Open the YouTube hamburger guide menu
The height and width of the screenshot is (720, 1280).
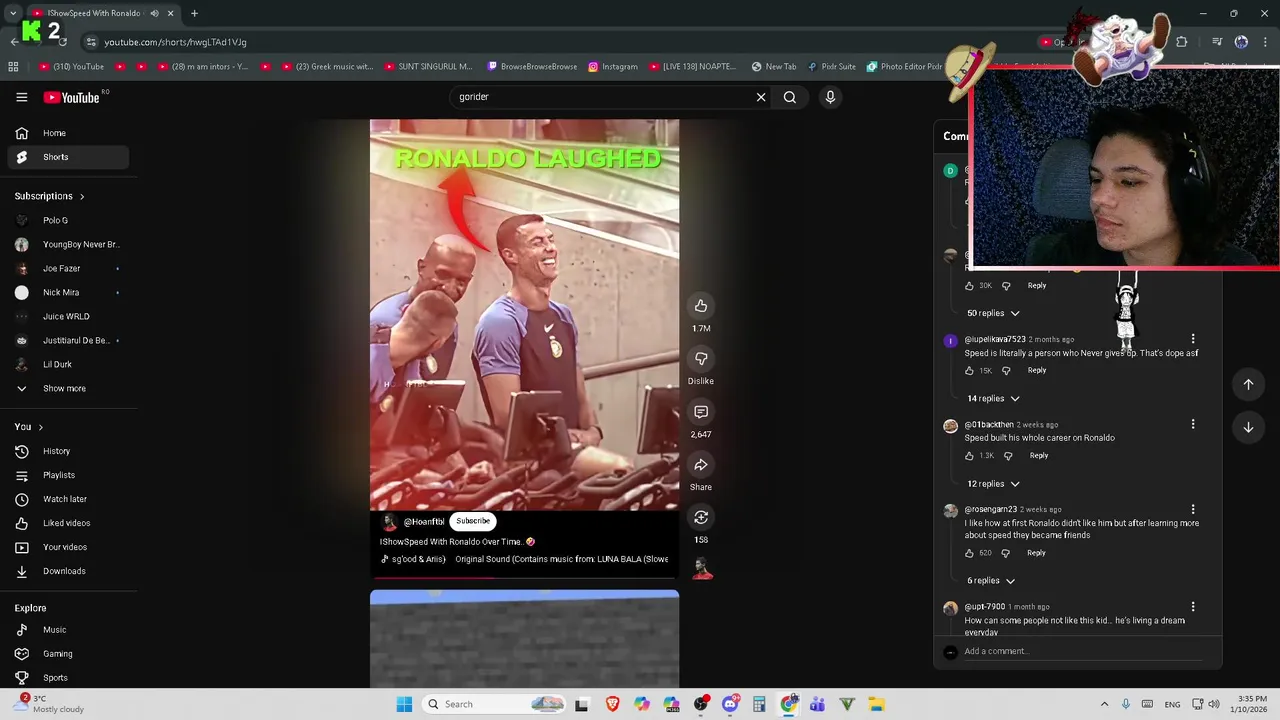(21, 97)
